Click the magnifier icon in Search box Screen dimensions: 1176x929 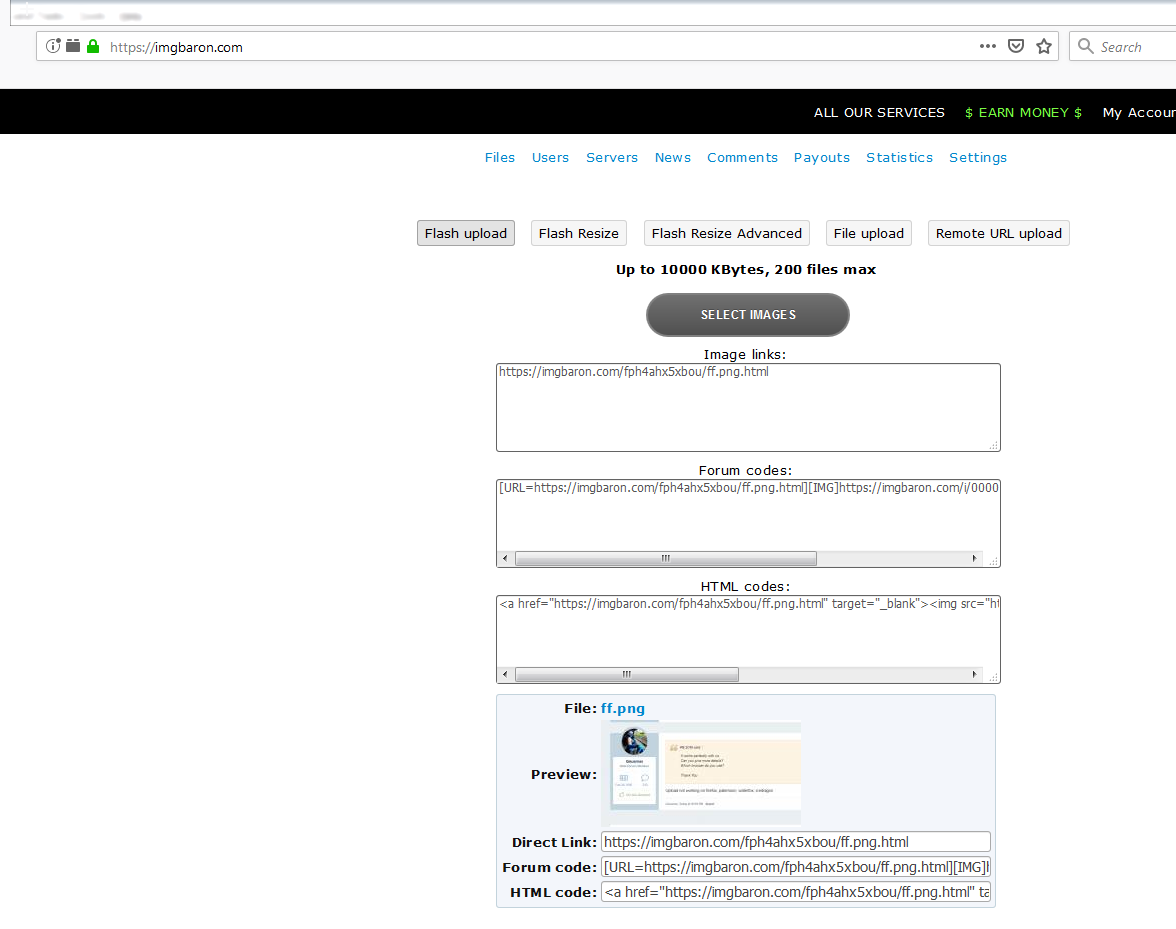click(1086, 46)
